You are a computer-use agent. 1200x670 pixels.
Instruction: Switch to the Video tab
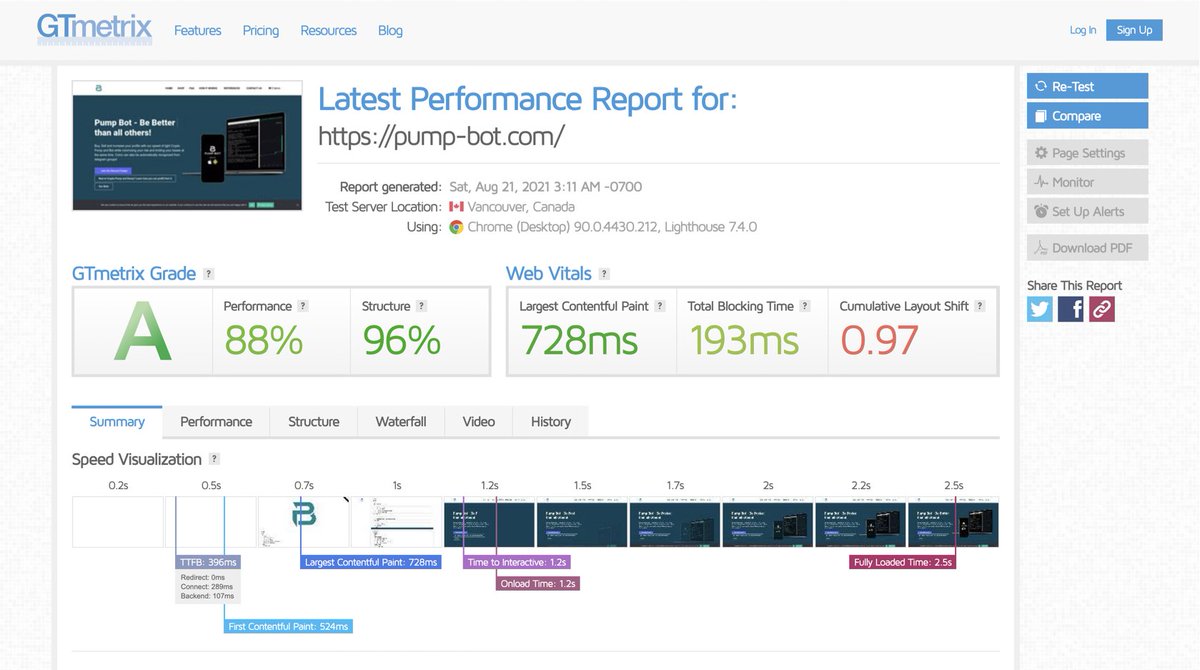479,421
